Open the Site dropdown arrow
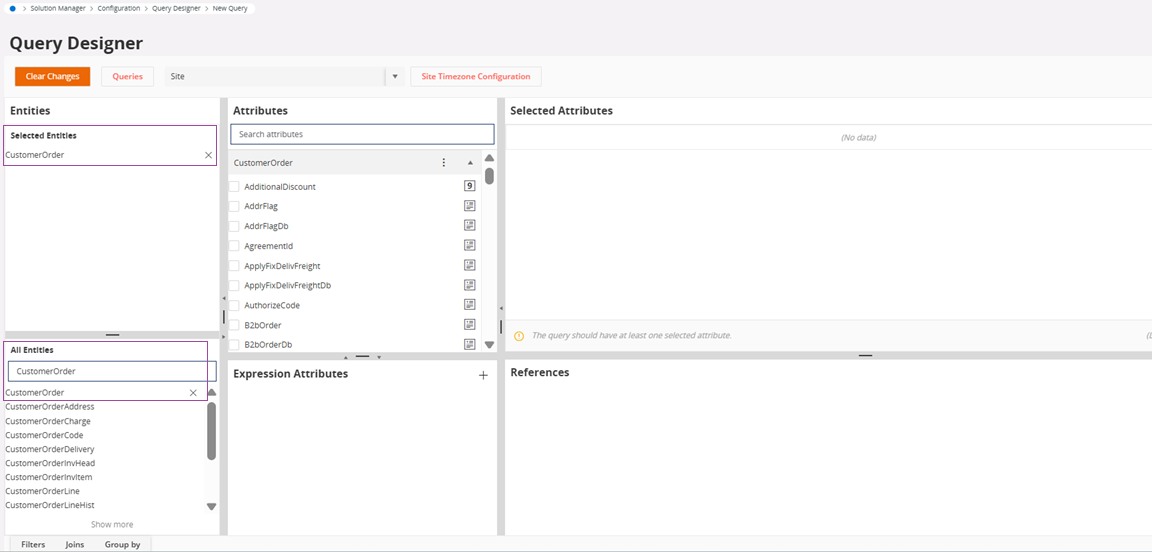This screenshot has width=1152, height=552. [x=395, y=76]
